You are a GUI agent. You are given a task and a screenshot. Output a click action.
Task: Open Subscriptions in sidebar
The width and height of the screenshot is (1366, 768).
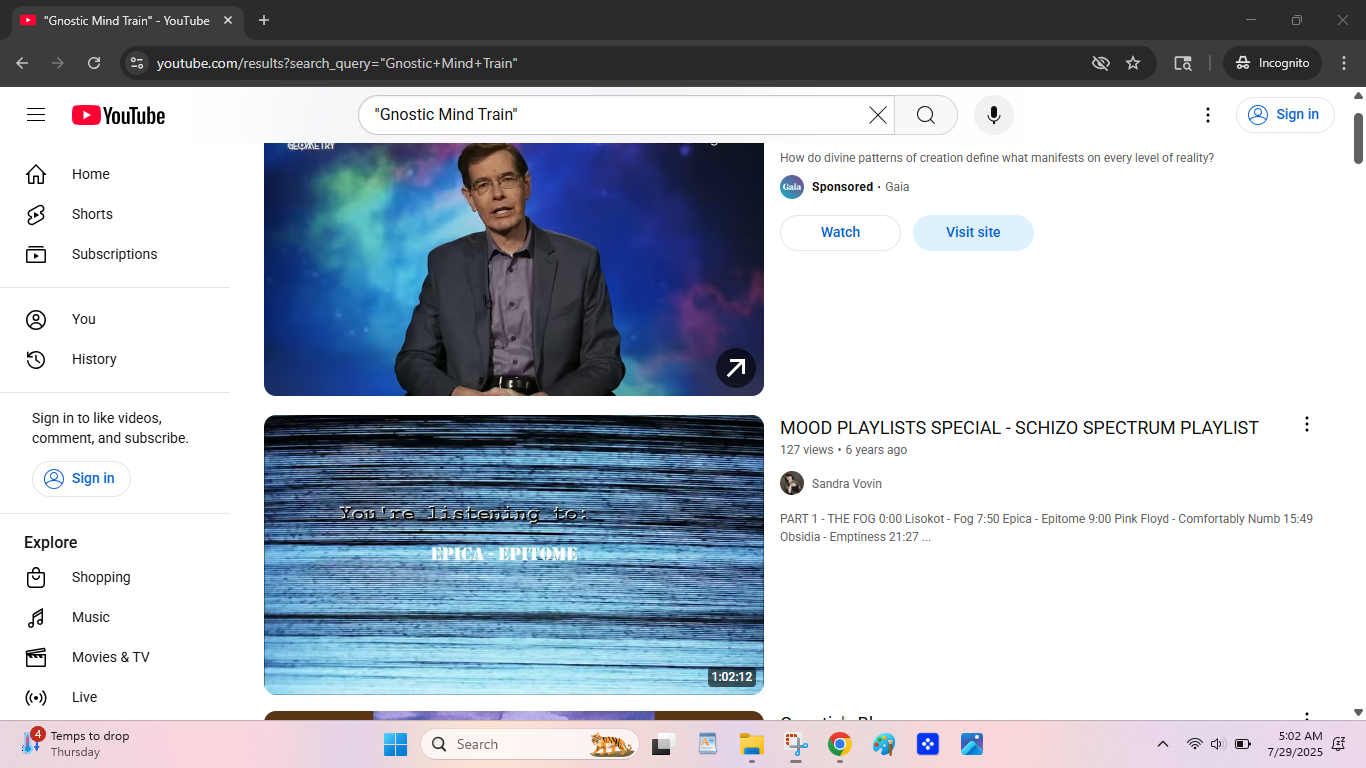(x=115, y=254)
